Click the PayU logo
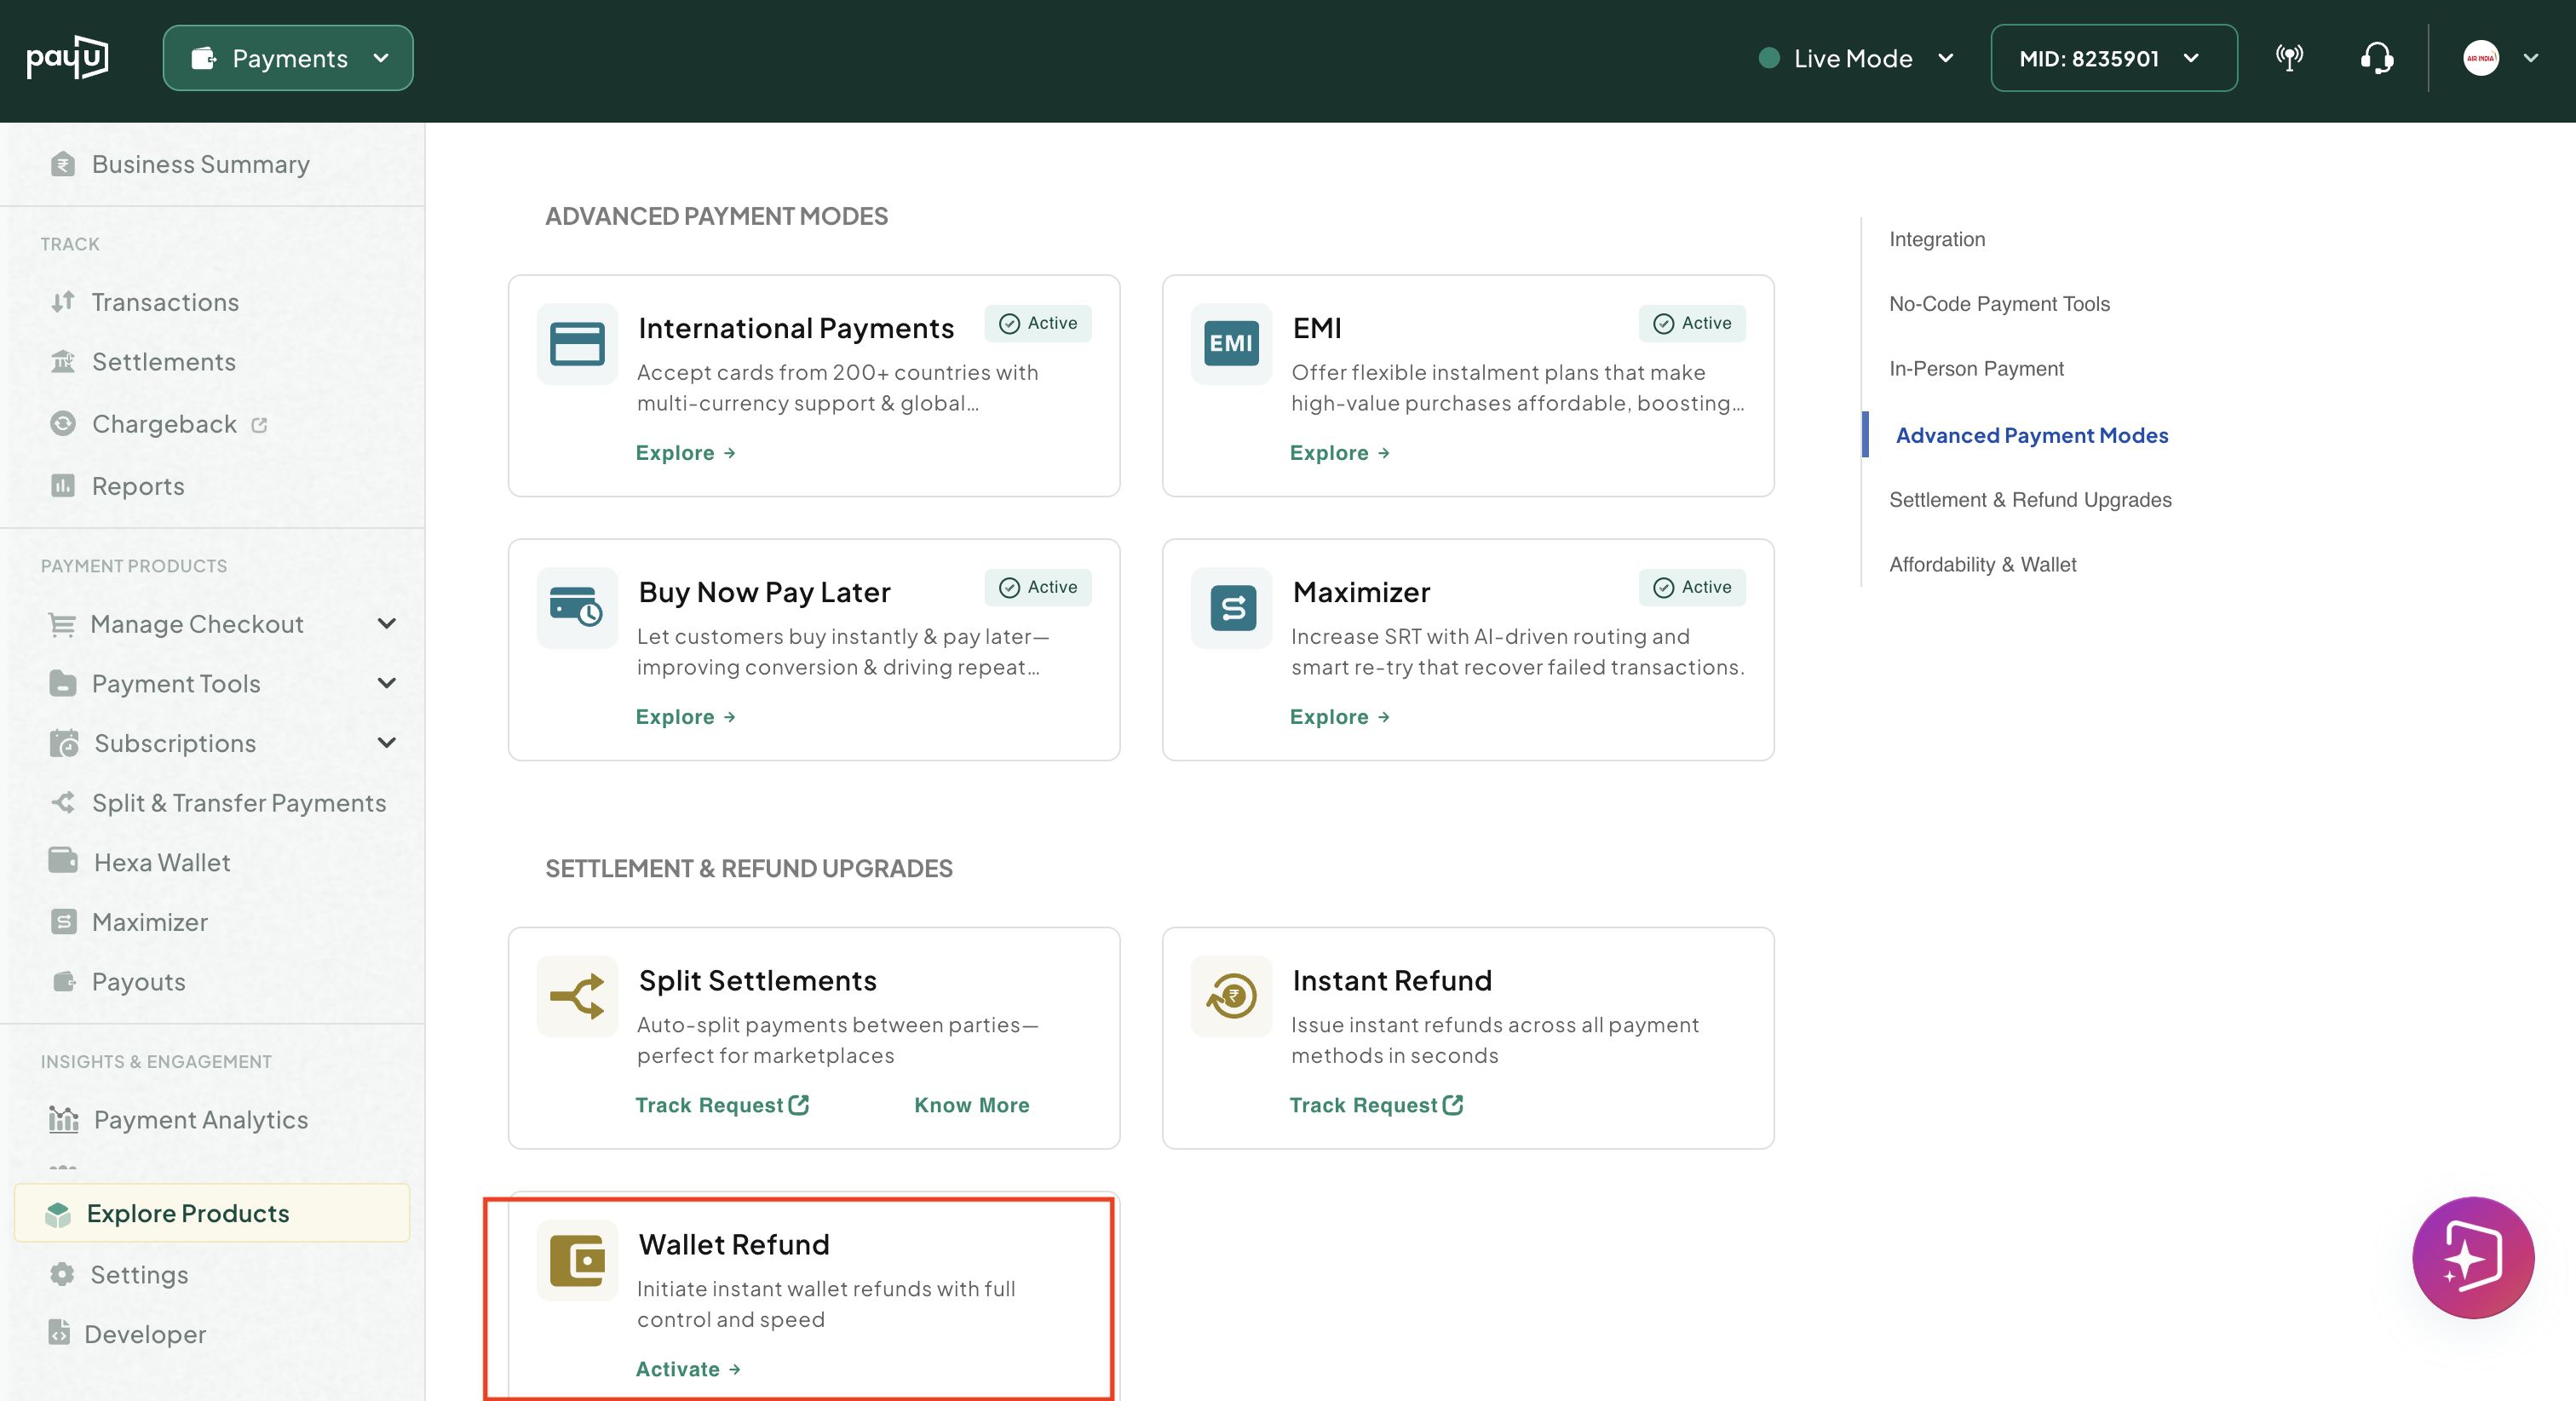 (67, 58)
